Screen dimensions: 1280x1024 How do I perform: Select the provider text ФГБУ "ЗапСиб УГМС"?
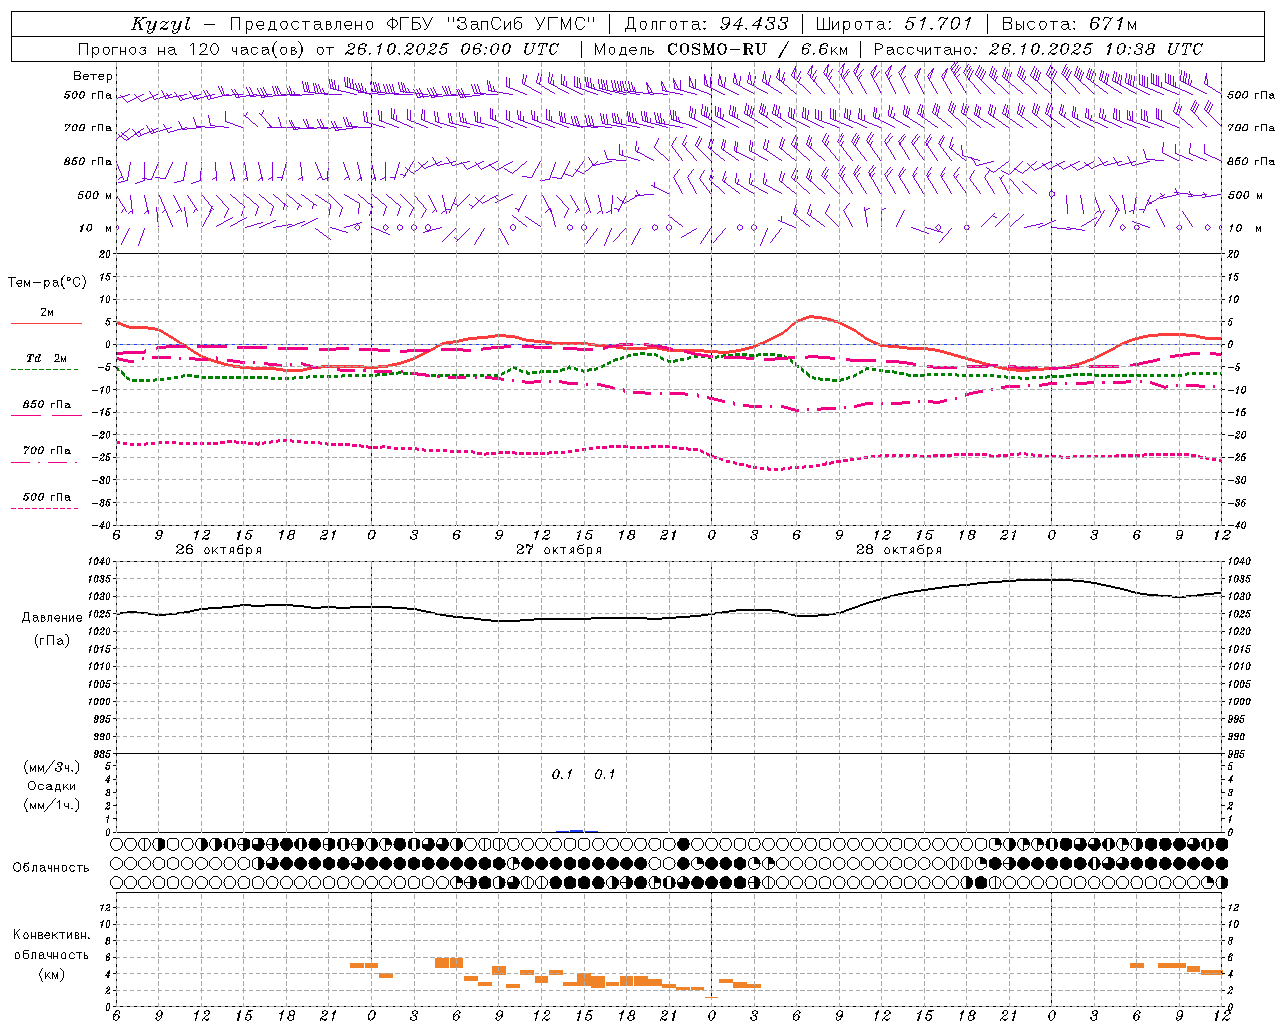(x=491, y=24)
